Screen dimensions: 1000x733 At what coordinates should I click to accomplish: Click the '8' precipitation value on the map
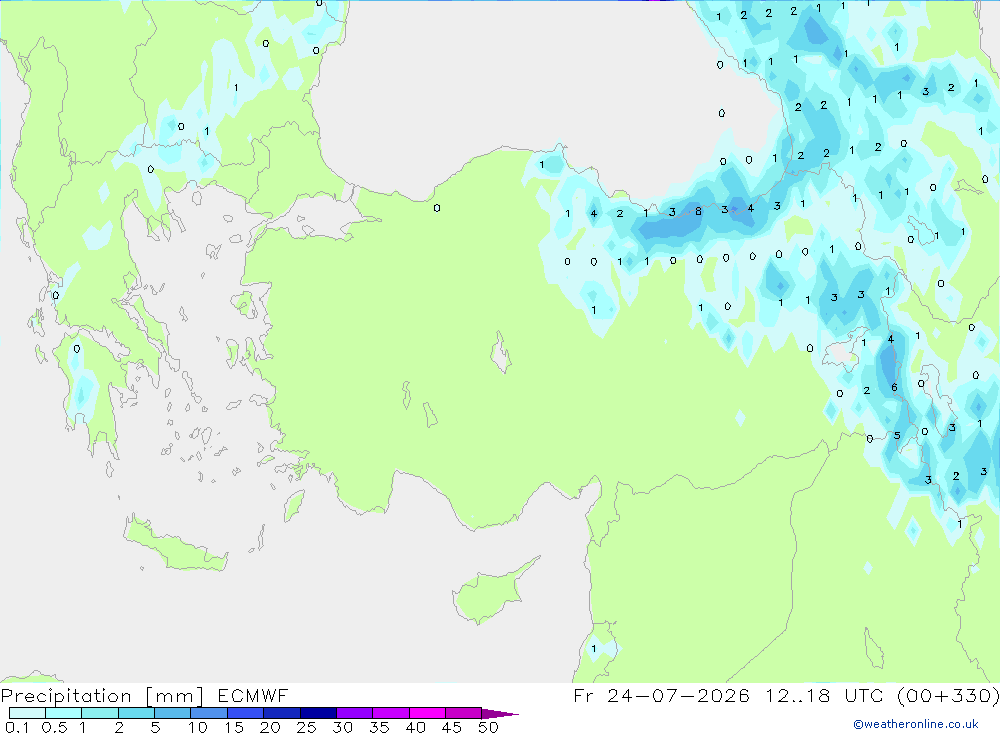coord(698,211)
